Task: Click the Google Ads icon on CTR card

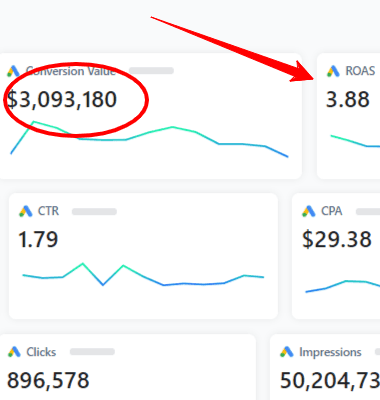Action: pos(25,211)
